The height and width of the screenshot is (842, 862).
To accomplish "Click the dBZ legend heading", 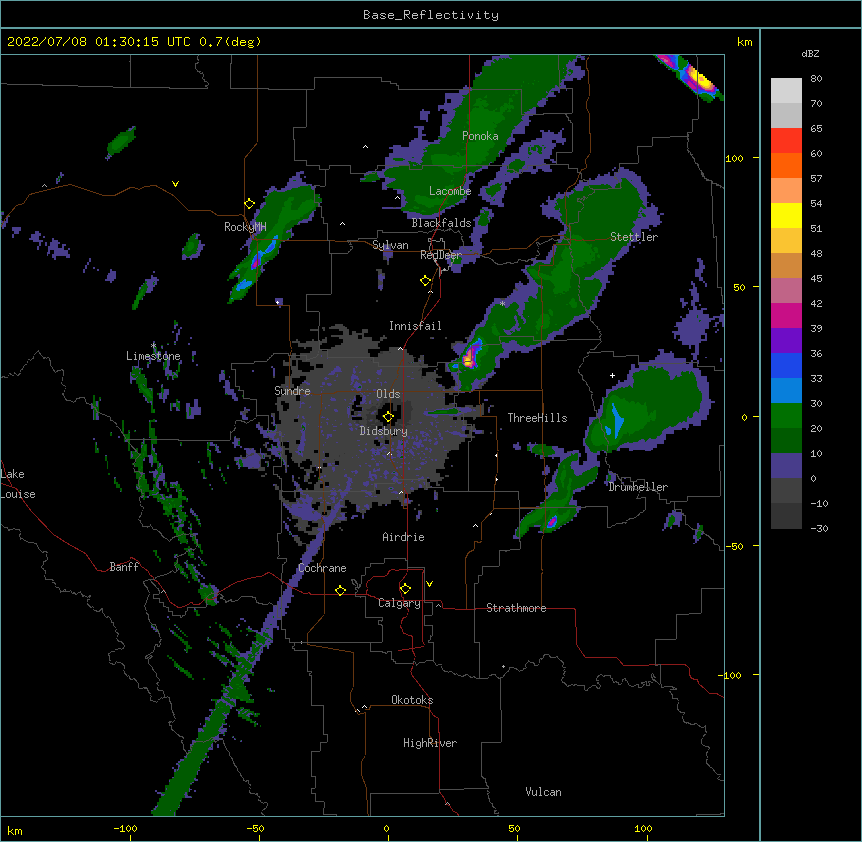I will [810, 53].
